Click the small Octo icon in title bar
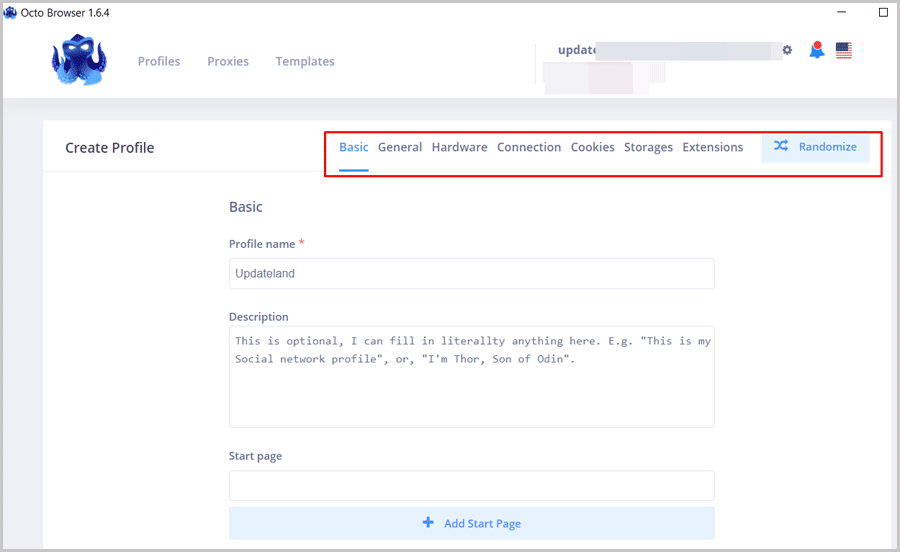 coord(10,13)
